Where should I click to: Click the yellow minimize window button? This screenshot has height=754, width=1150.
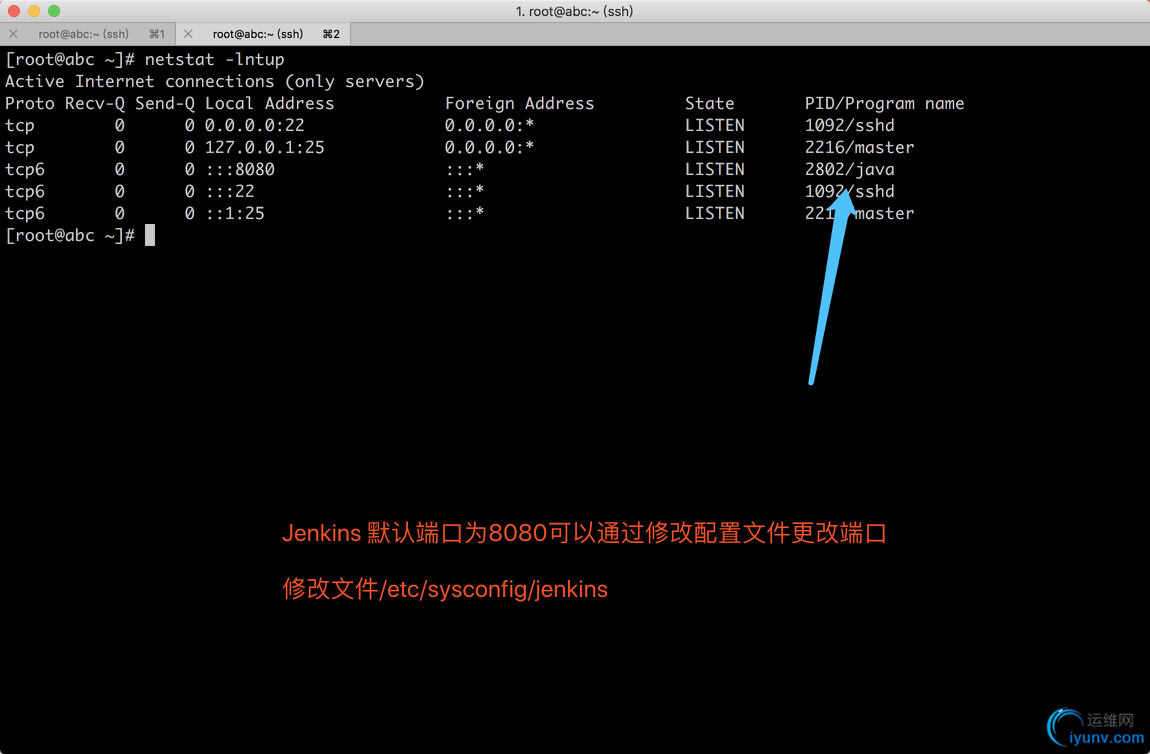pos(34,11)
